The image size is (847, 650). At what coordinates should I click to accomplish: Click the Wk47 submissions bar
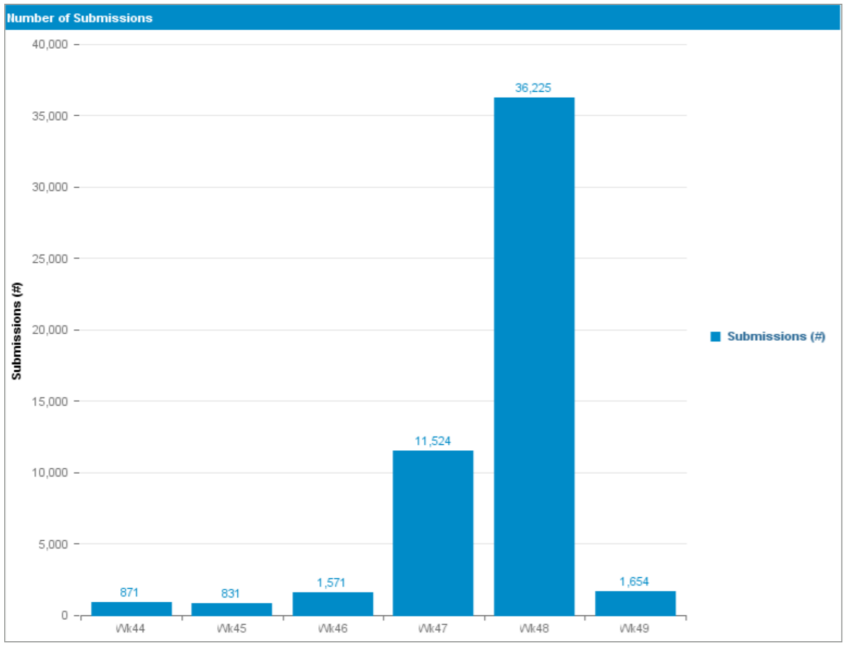tap(433, 532)
